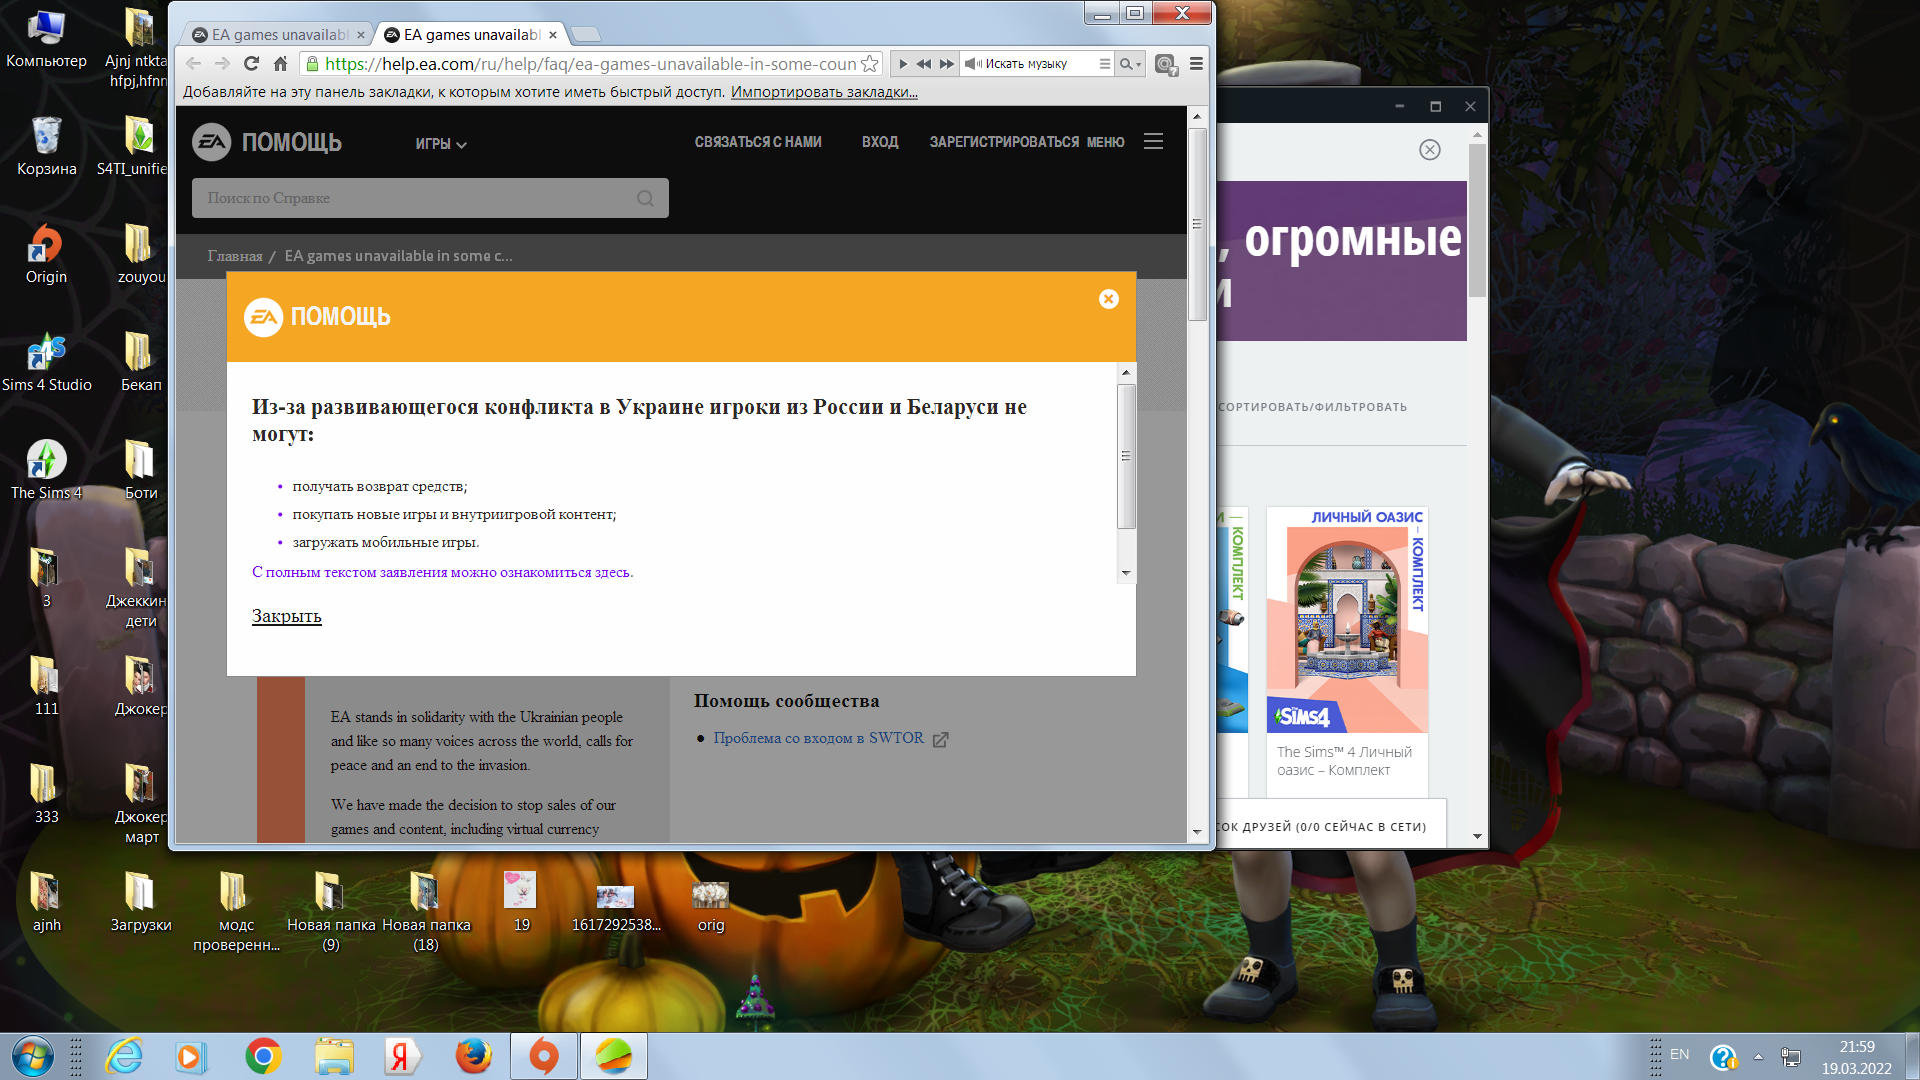Screen dimensions: 1920x1080
Task: Click the Главная breadcrumb link
Action: coord(235,256)
